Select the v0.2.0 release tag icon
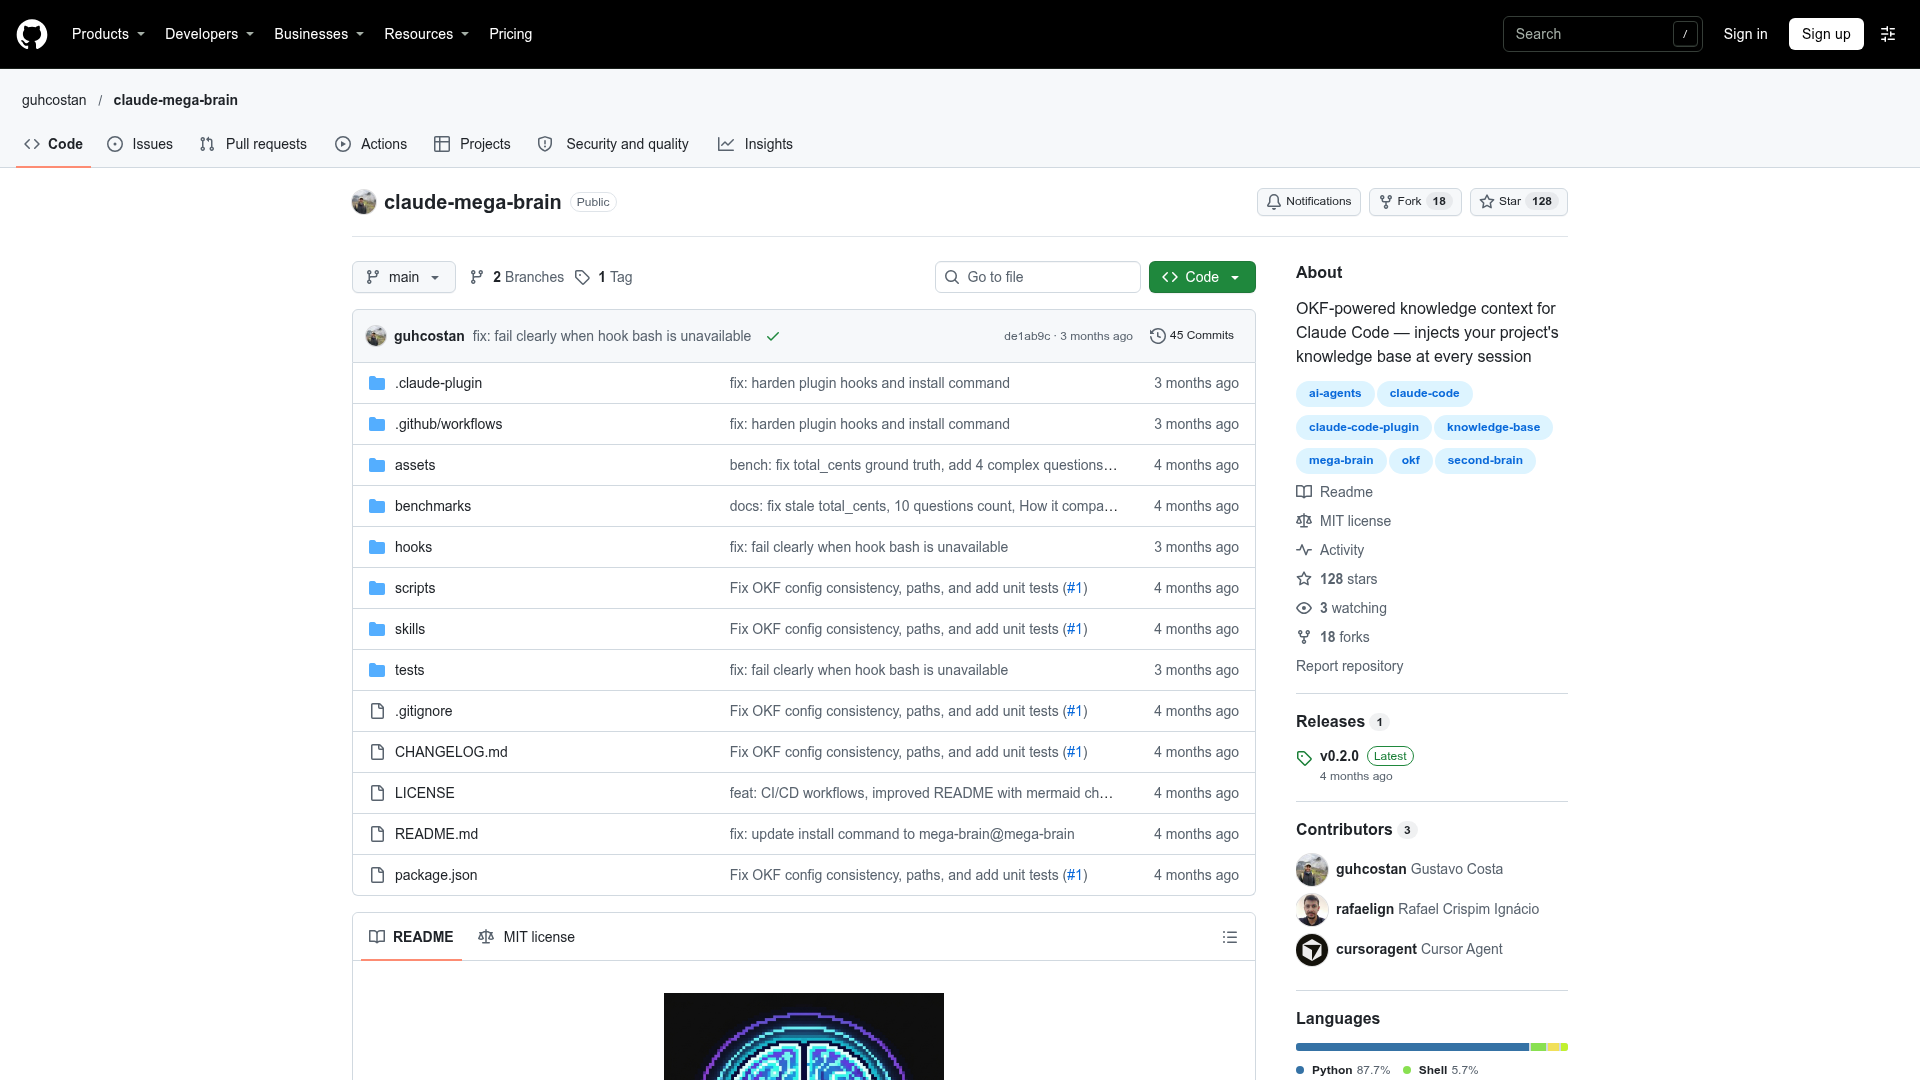The width and height of the screenshot is (1920, 1080). click(1304, 758)
